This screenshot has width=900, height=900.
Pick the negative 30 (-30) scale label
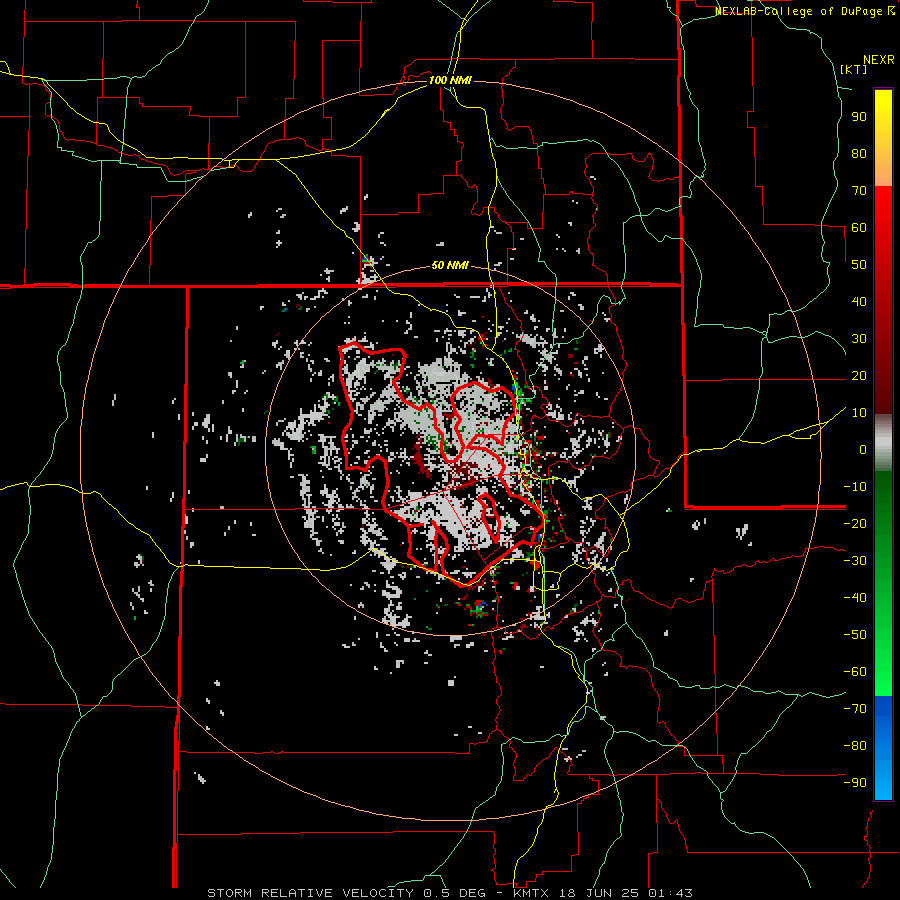coord(855,561)
